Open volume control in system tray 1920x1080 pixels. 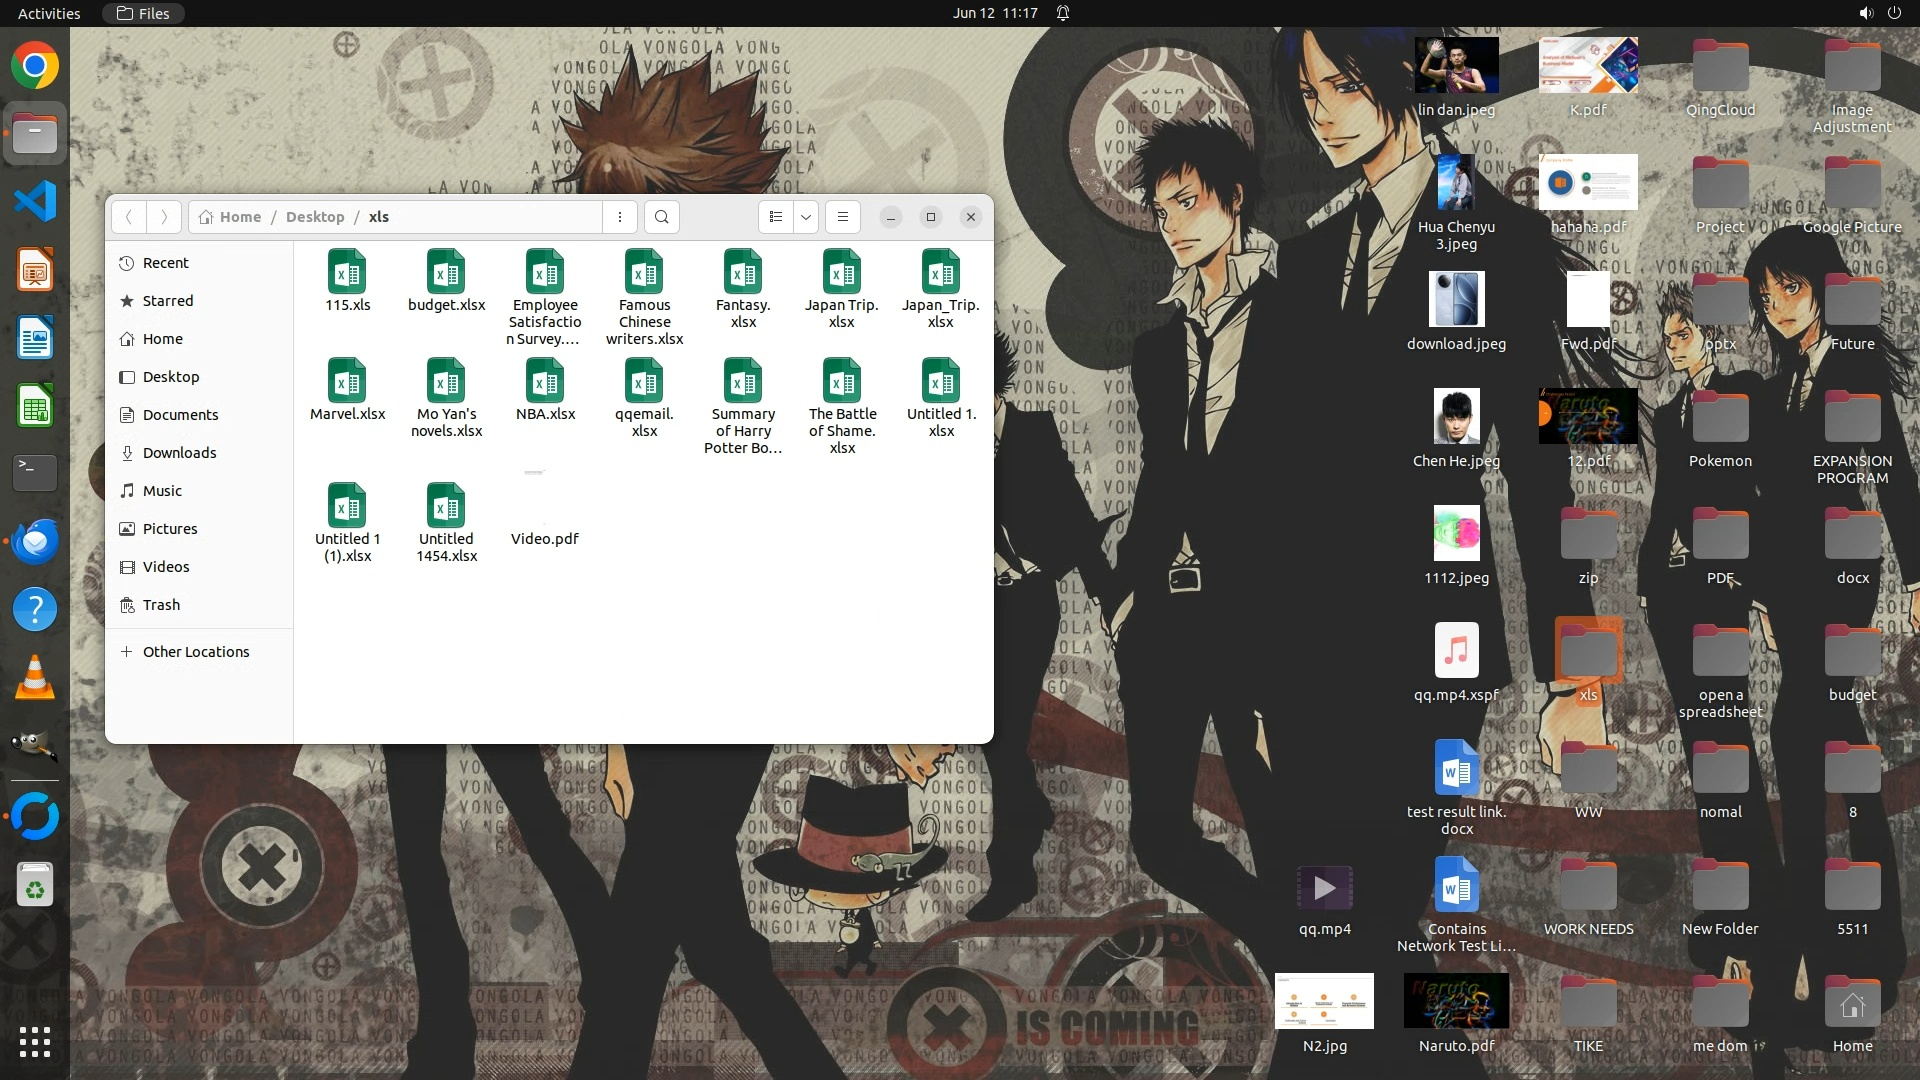pyautogui.click(x=1865, y=13)
